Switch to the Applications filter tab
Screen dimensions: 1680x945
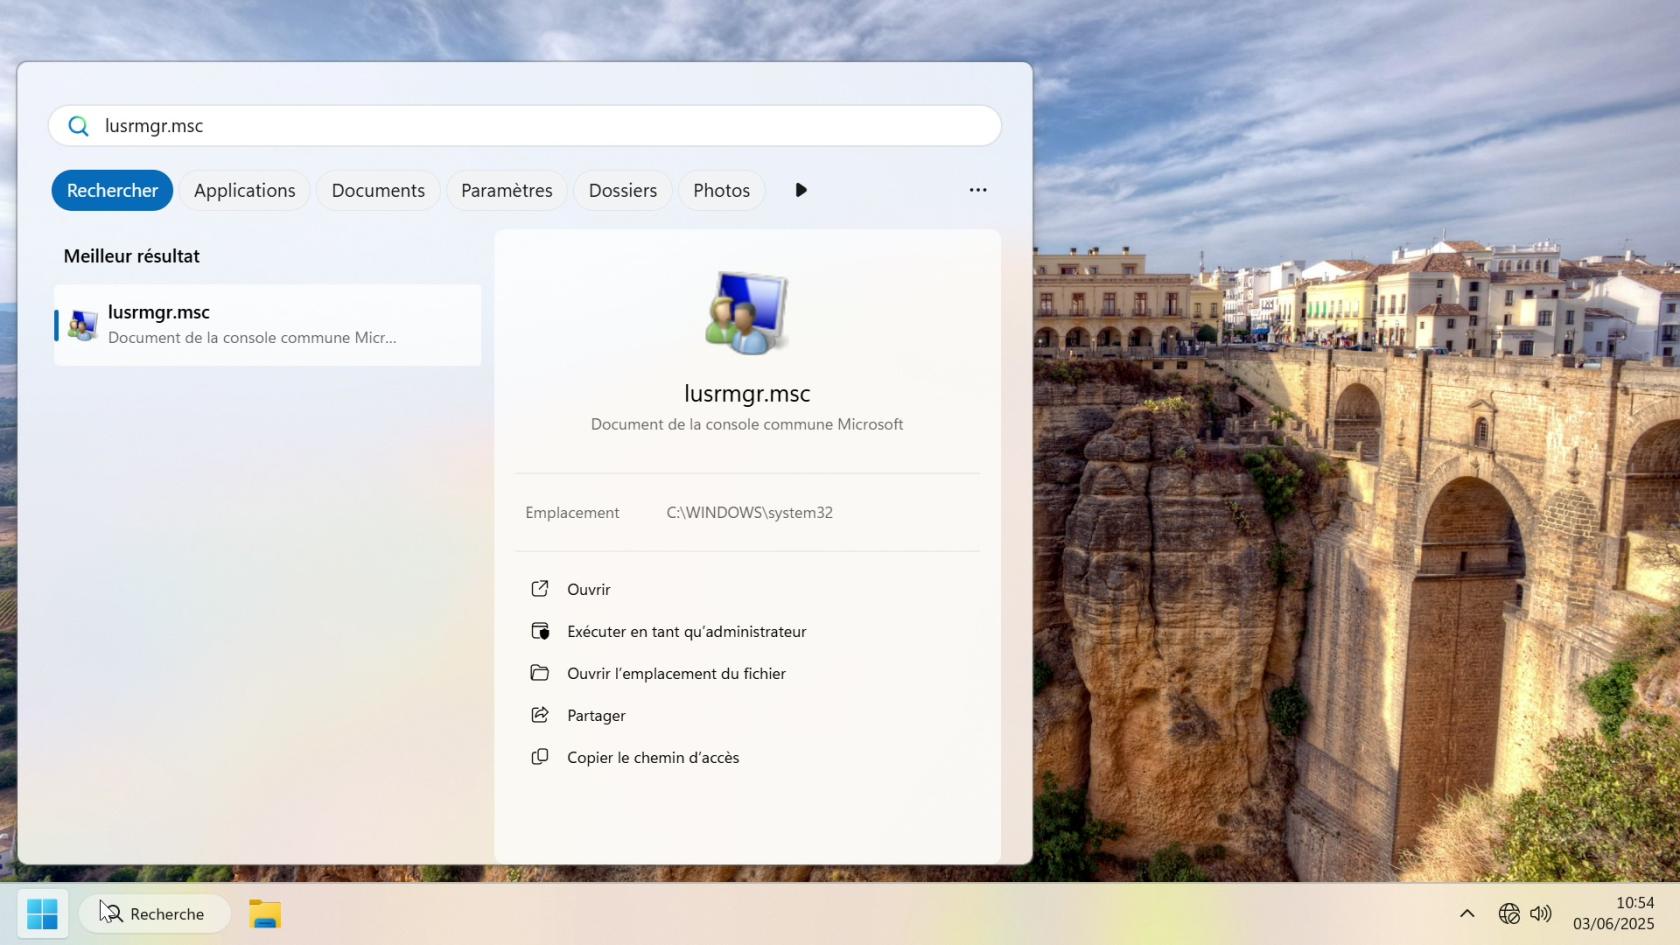tap(245, 190)
